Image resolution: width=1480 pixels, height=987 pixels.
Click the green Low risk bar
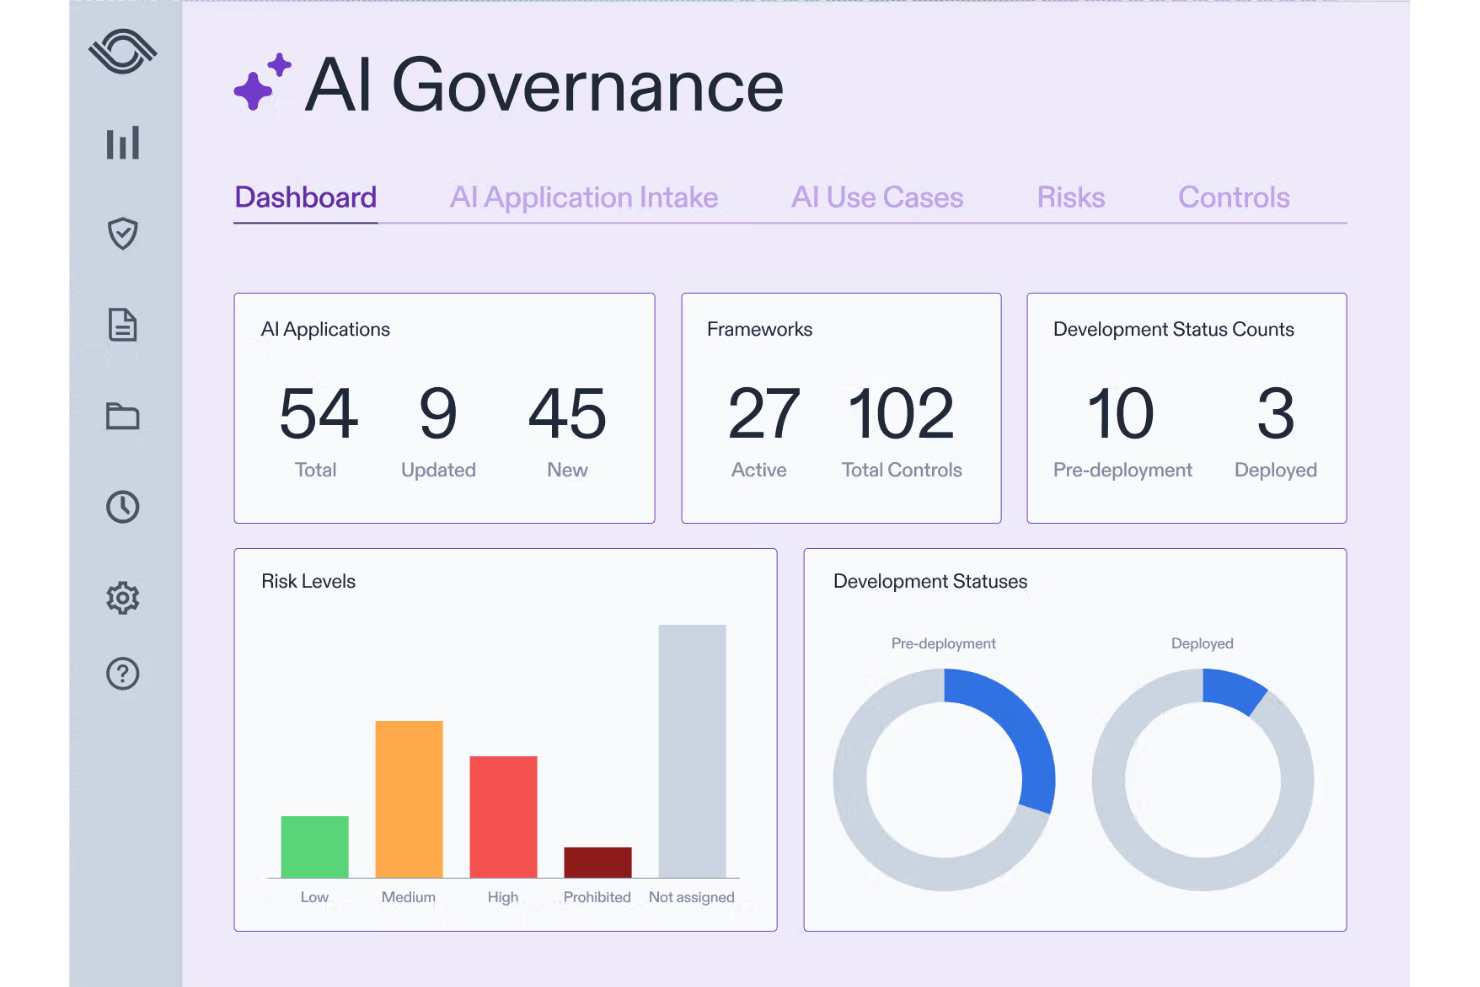pyautogui.click(x=315, y=847)
